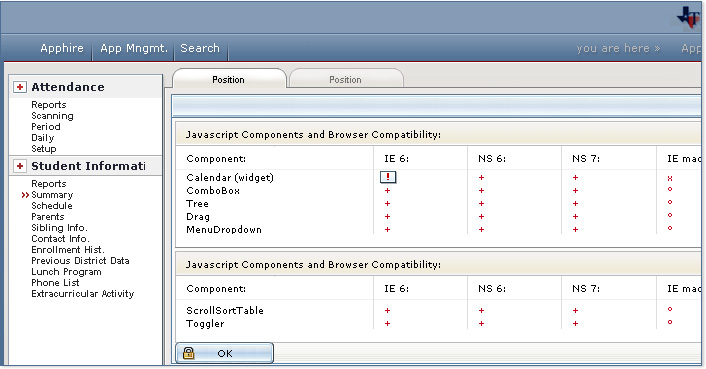Click the exclamation warning icon for Calendar IE 6

coord(388,177)
